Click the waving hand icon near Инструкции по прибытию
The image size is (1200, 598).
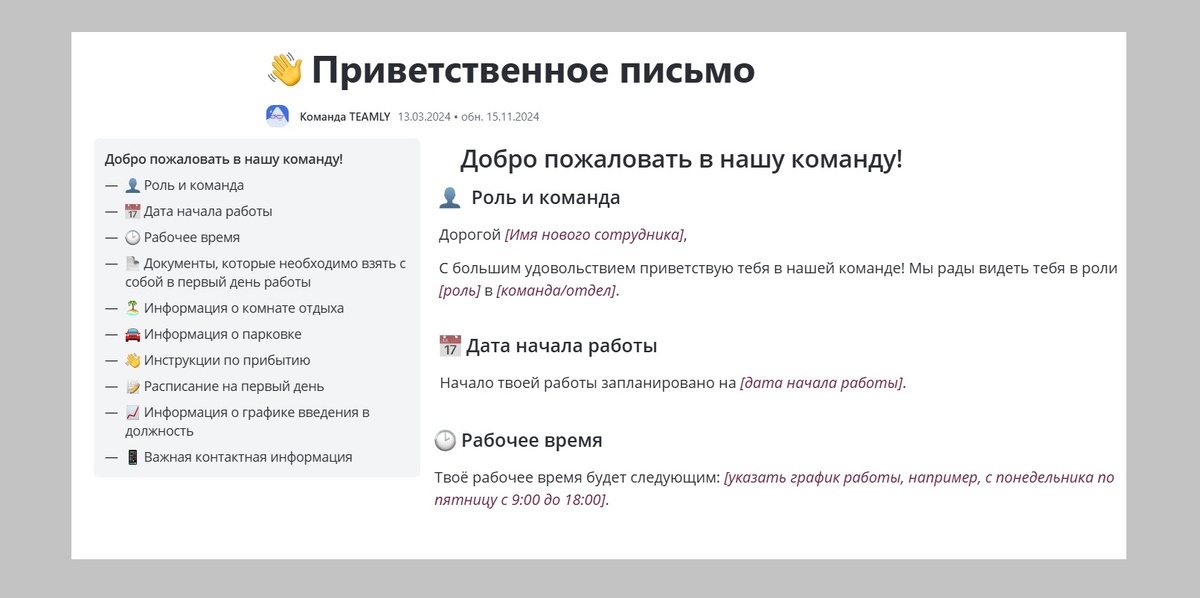tap(131, 360)
